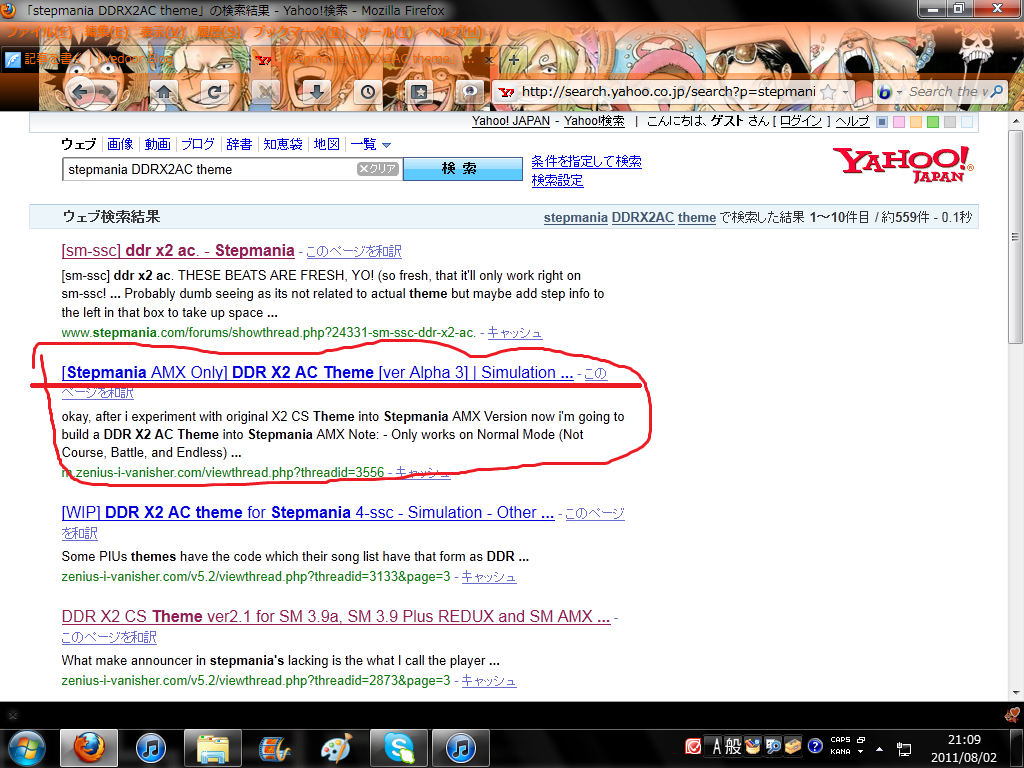Clear the query with ×クリア button

pyautogui.click(x=377, y=169)
